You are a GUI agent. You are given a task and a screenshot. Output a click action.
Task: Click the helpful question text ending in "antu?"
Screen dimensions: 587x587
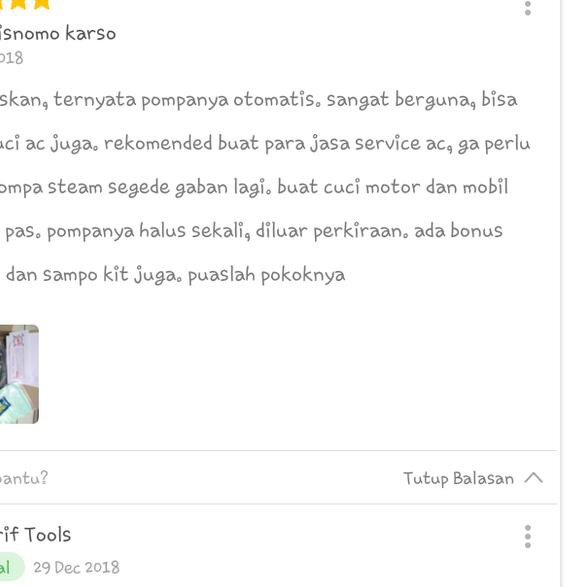[x=24, y=478]
